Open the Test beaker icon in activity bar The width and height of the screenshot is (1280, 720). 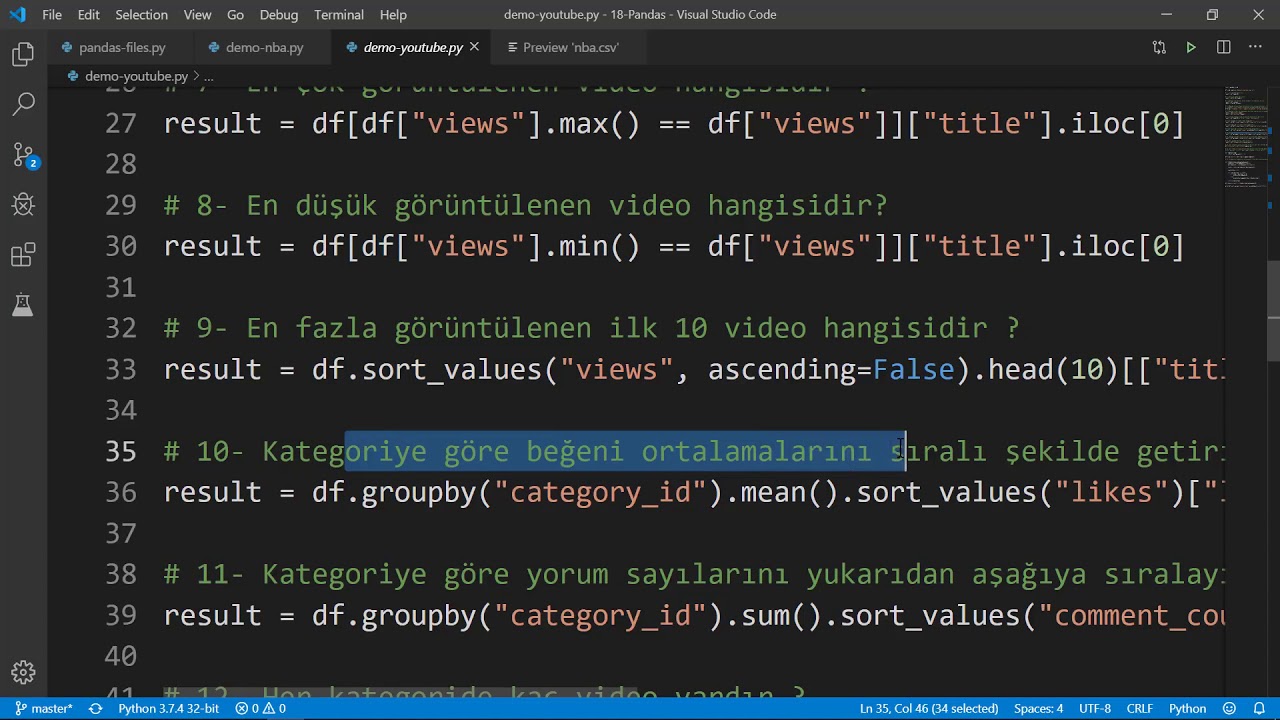pos(23,305)
